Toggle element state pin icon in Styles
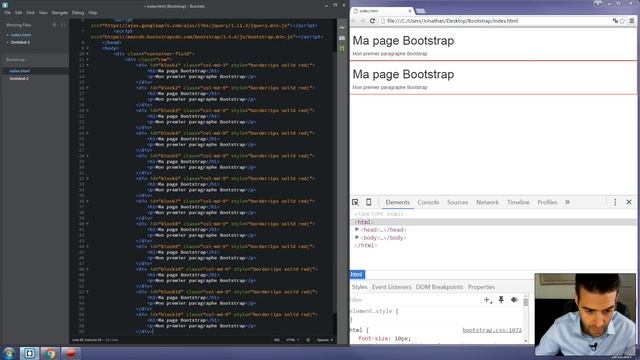 (501, 300)
